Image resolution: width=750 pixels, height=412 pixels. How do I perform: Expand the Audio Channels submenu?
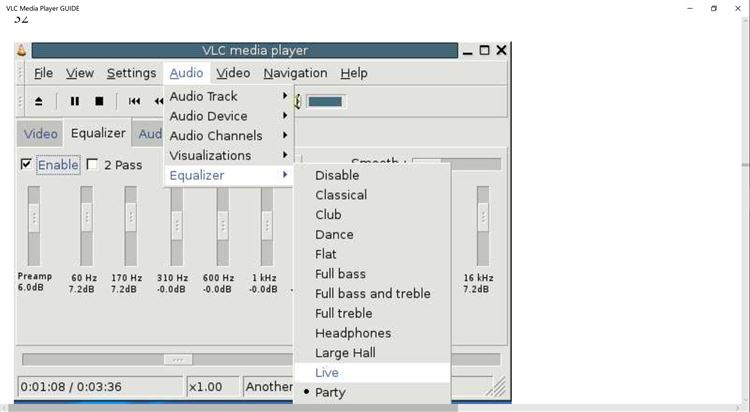coord(228,136)
